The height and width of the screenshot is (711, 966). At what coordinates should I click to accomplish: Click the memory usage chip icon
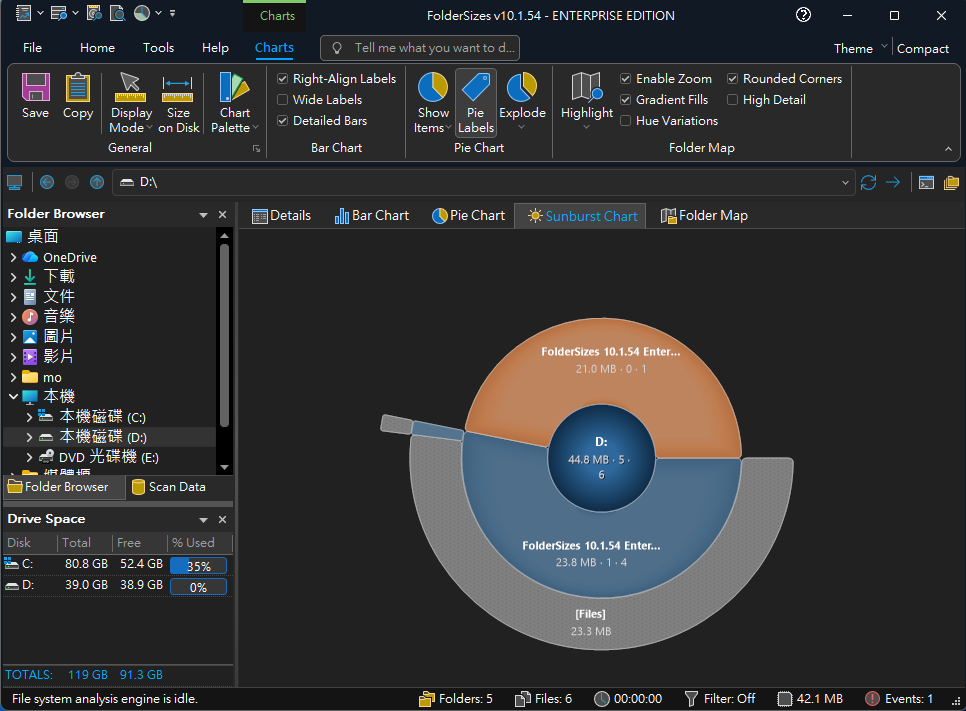[784, 699]
